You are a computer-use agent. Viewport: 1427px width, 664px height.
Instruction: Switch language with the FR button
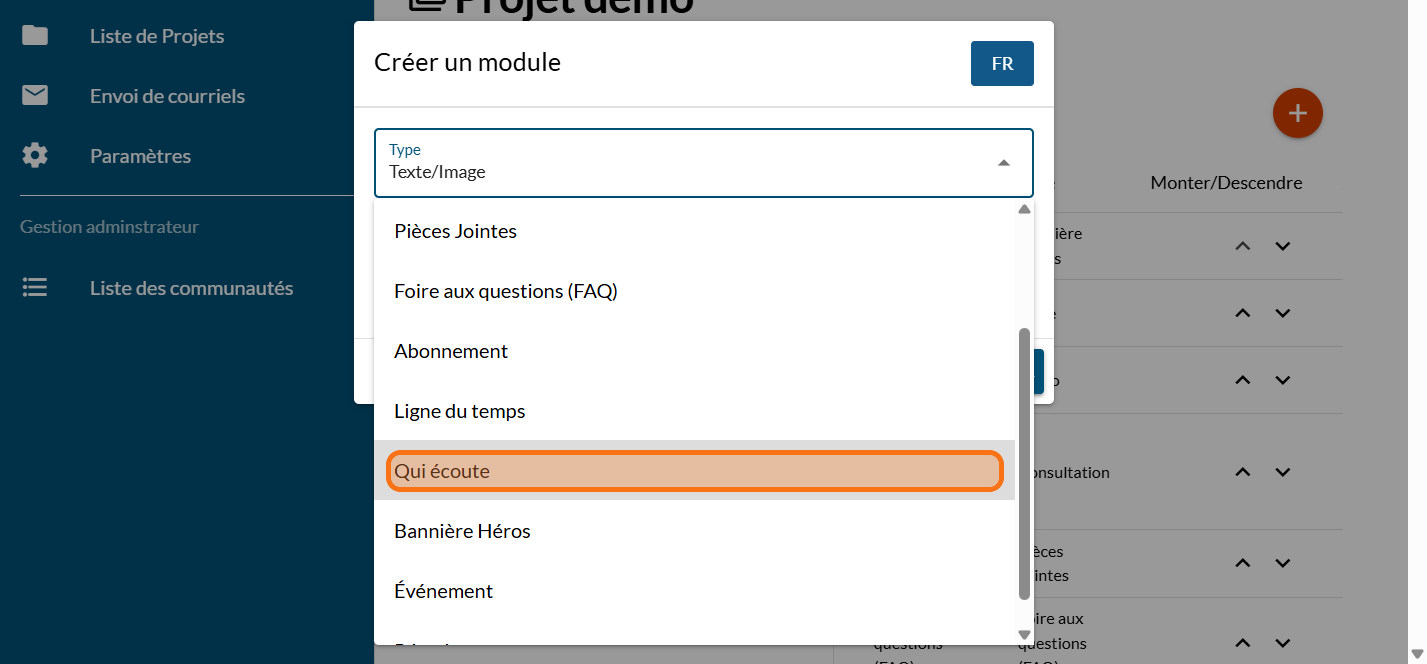click(1002, 64)
